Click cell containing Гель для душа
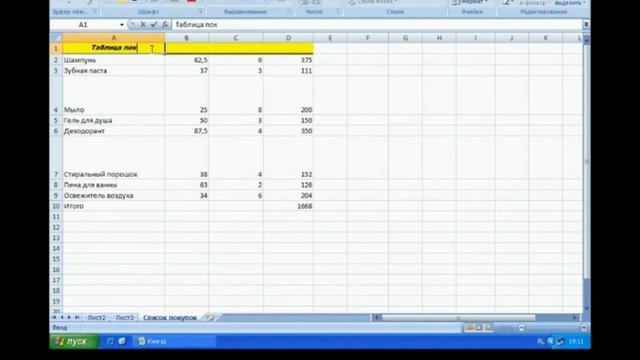The width and height of the screenshot is (640, 360). 113,120
